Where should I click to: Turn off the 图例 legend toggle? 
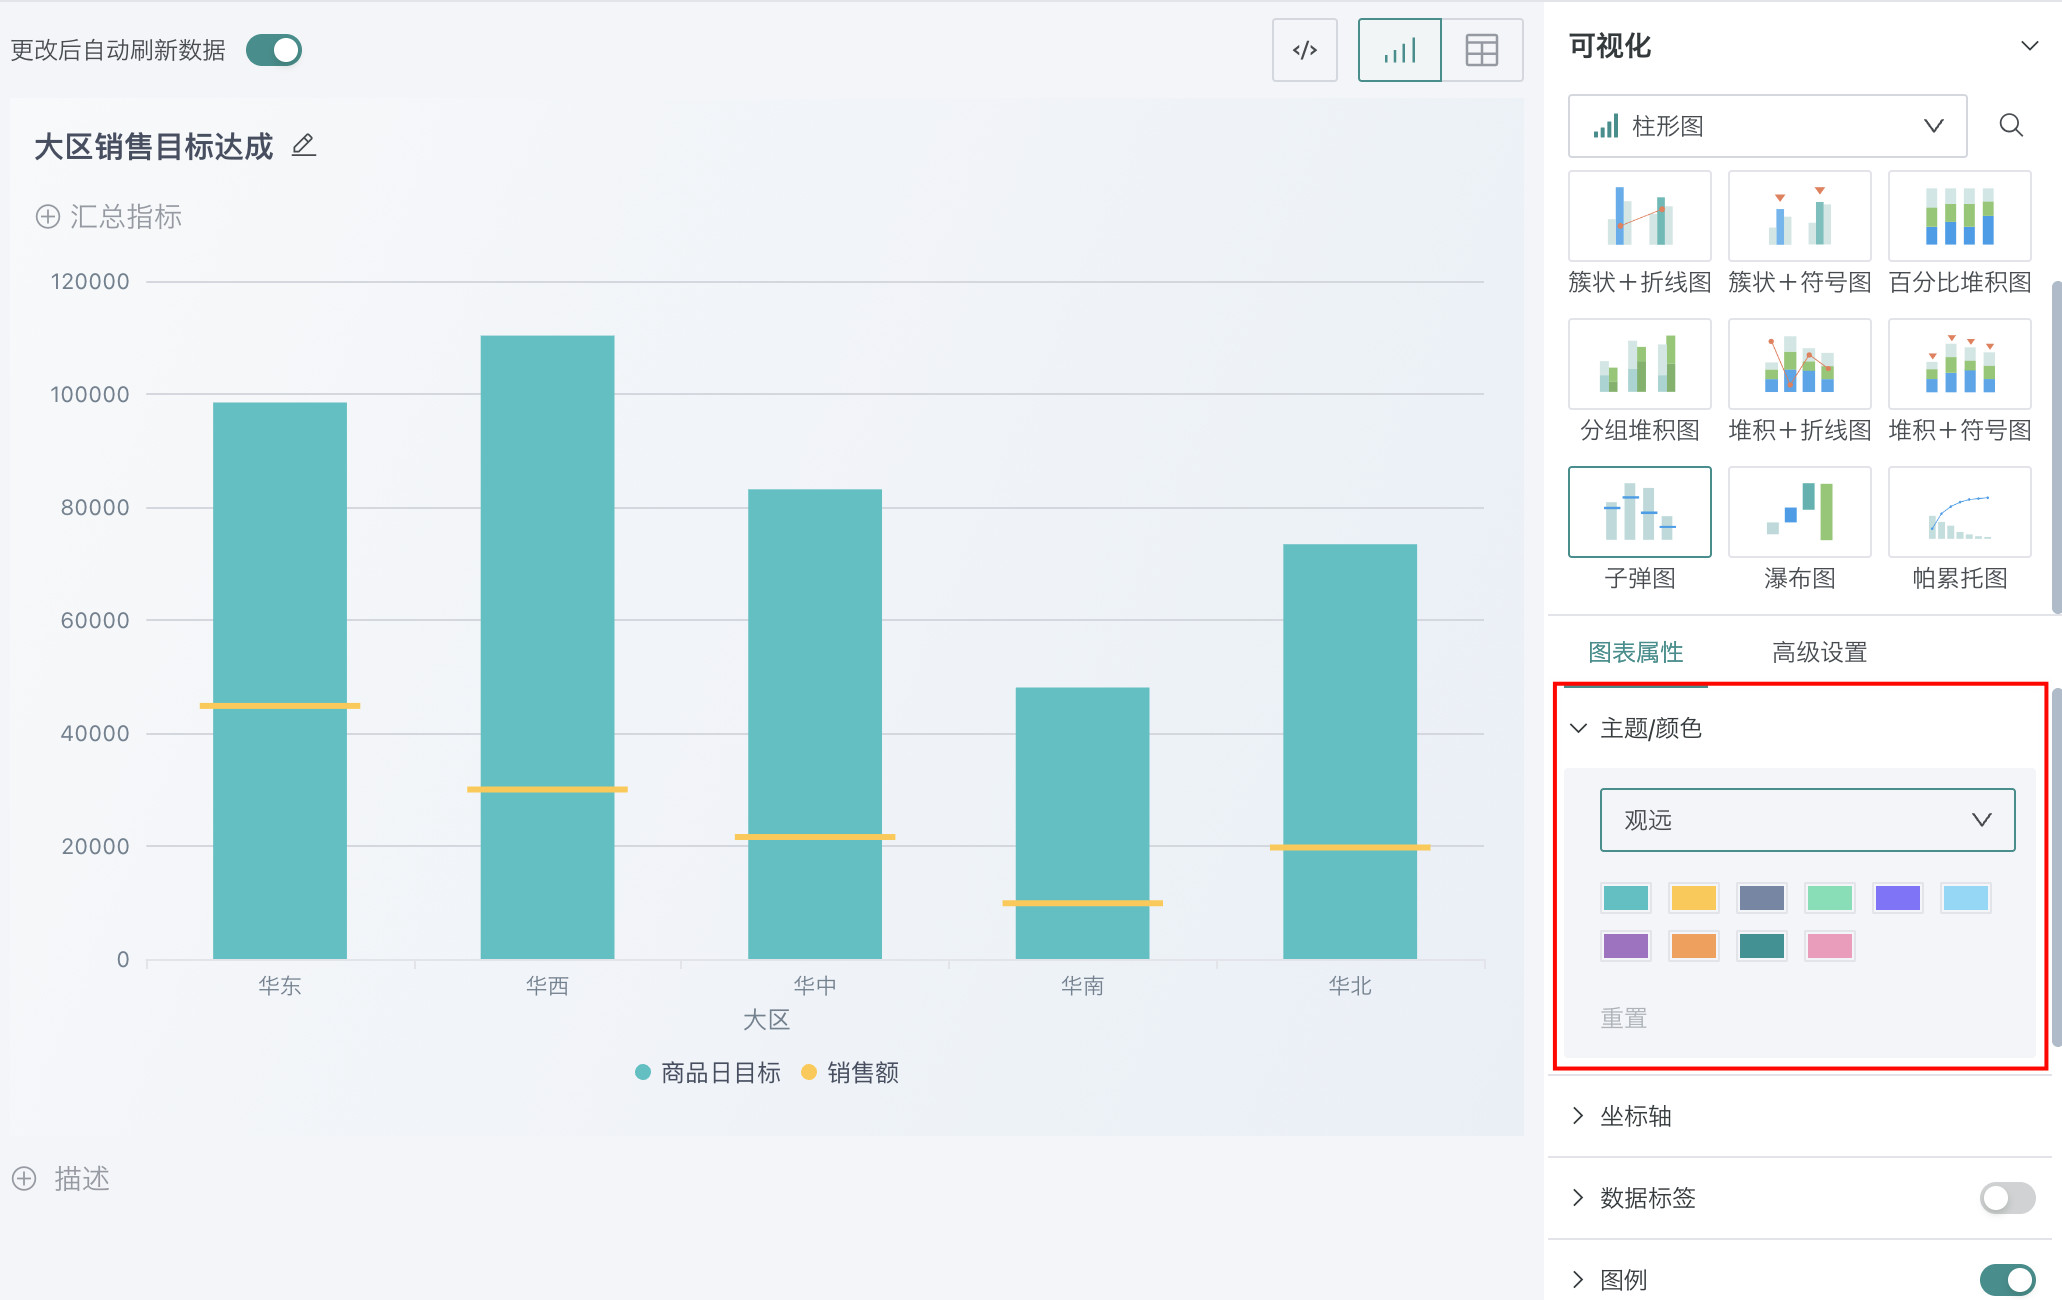click(2006, 1280)
